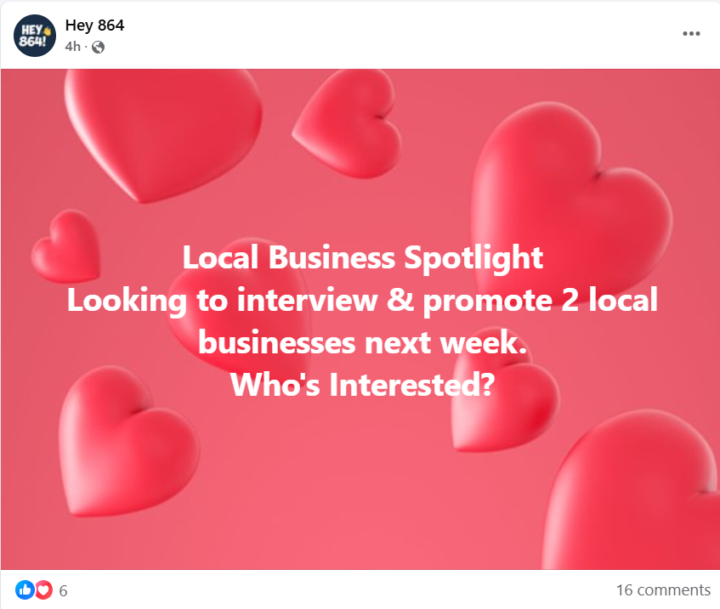720x609 pixels.
Task: Click the 'Who's Interested?' text on image
Action: (x=362, y=384)
